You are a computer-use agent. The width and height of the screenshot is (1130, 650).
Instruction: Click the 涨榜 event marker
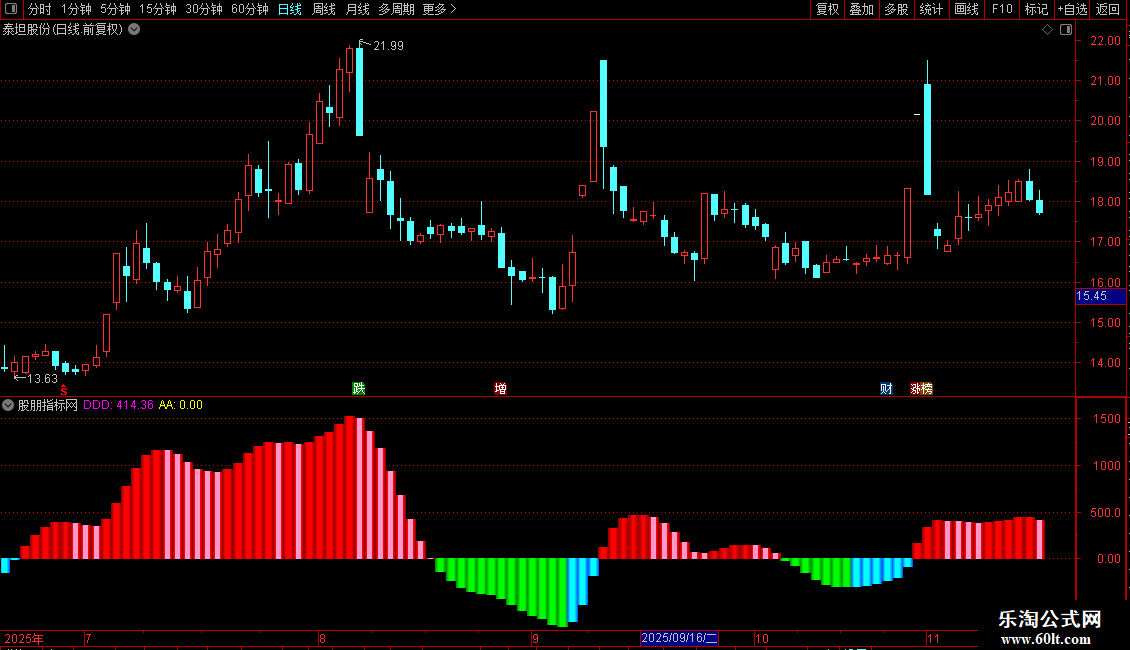click(921, 388)
